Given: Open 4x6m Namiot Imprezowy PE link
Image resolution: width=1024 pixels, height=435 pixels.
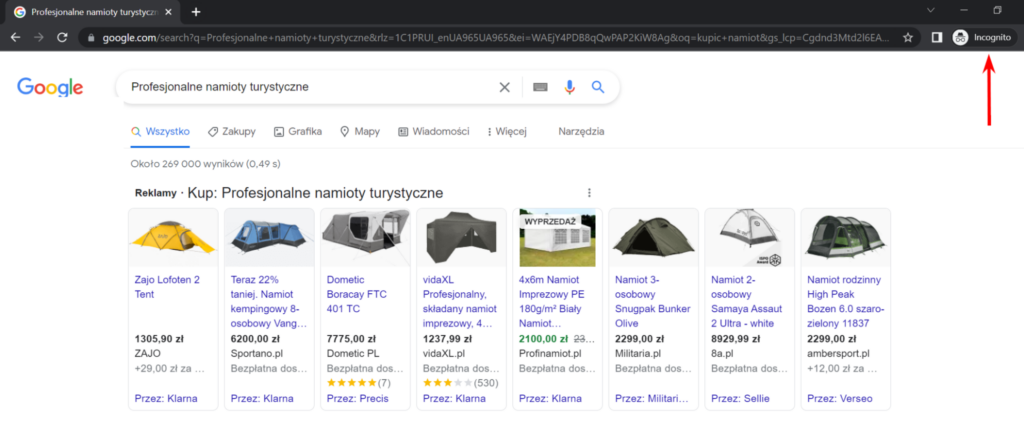Looking at the screenshot, I should pos(554,302).
